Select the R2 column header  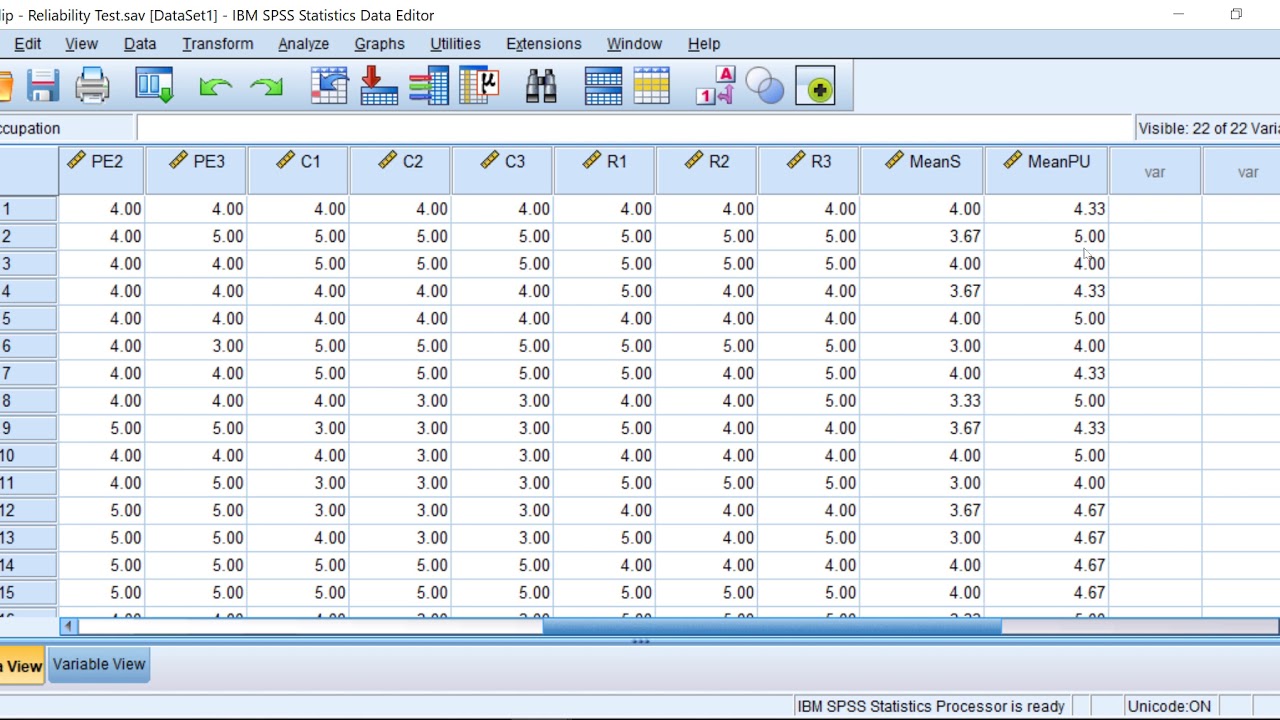point(706,170)
